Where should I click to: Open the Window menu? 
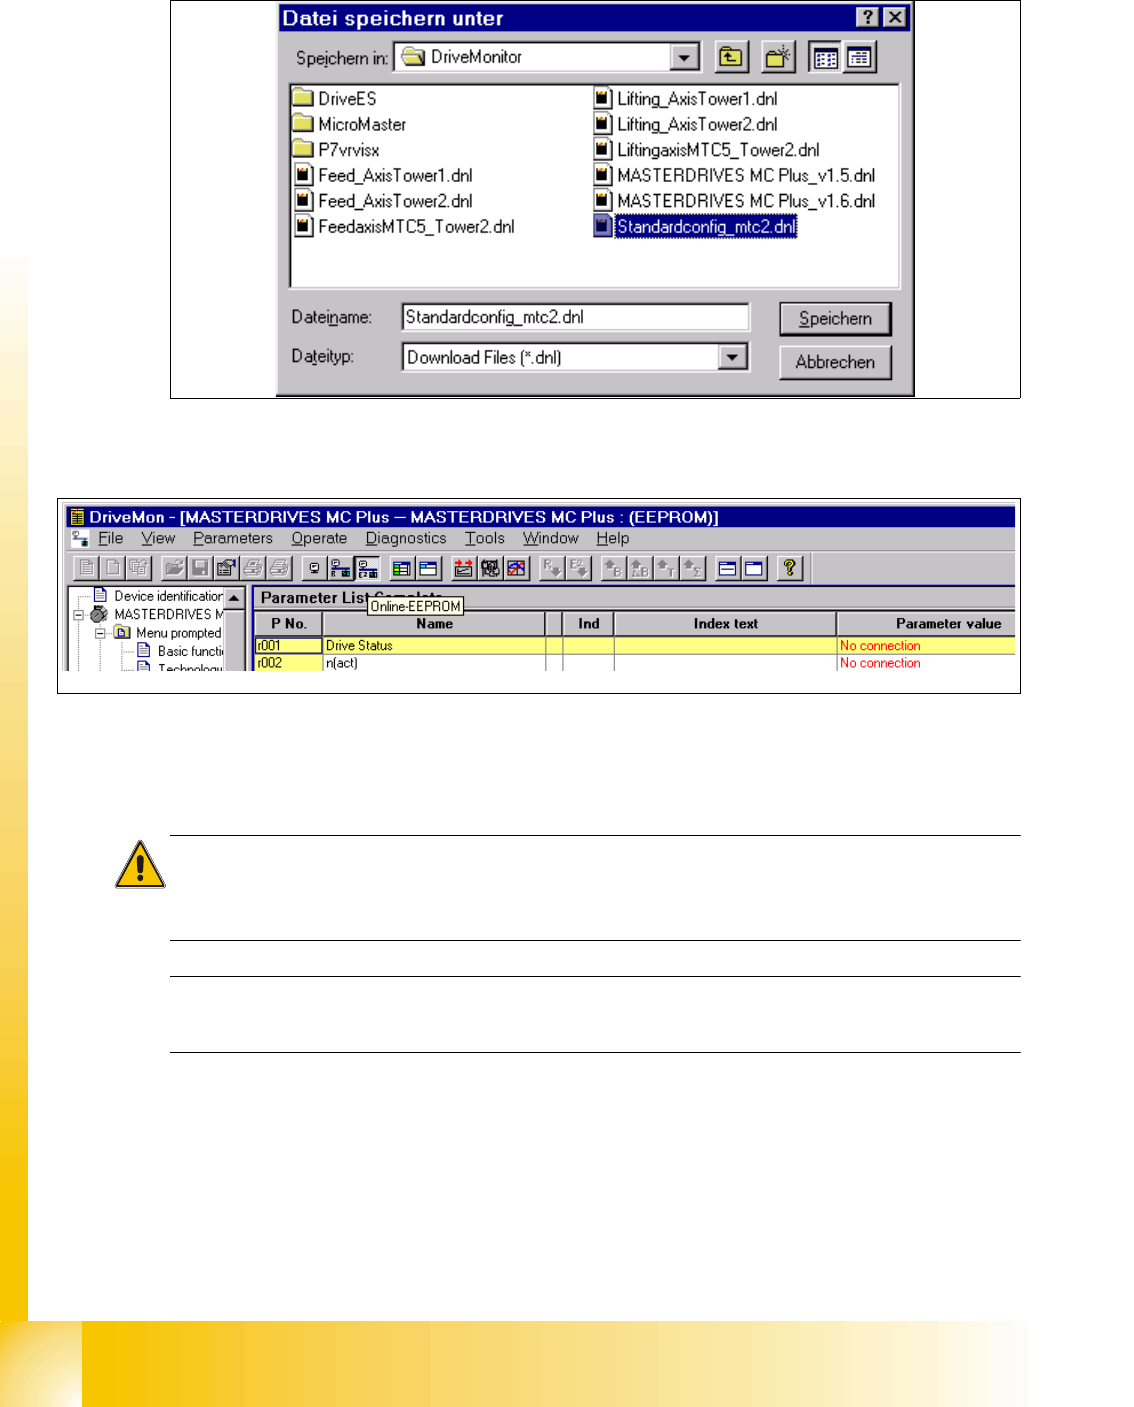tap(551, 538)
